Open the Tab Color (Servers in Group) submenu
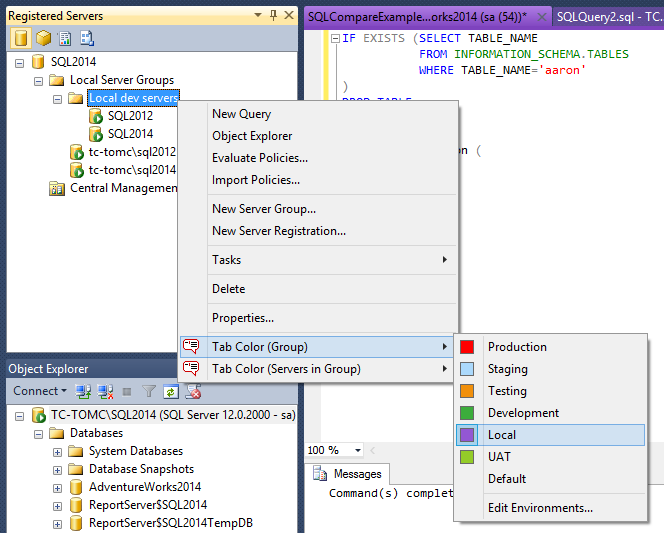Image resolution: width=664 pixels, height=533 pixels. click(x=286, y=369)
